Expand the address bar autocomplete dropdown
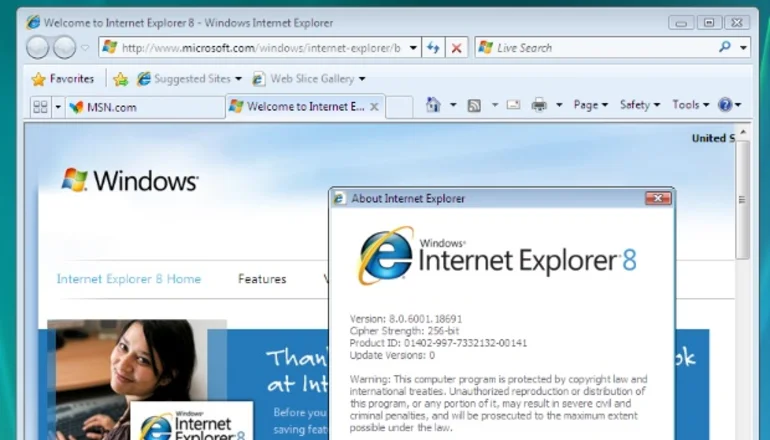770x440 pixels. point(413,48)
